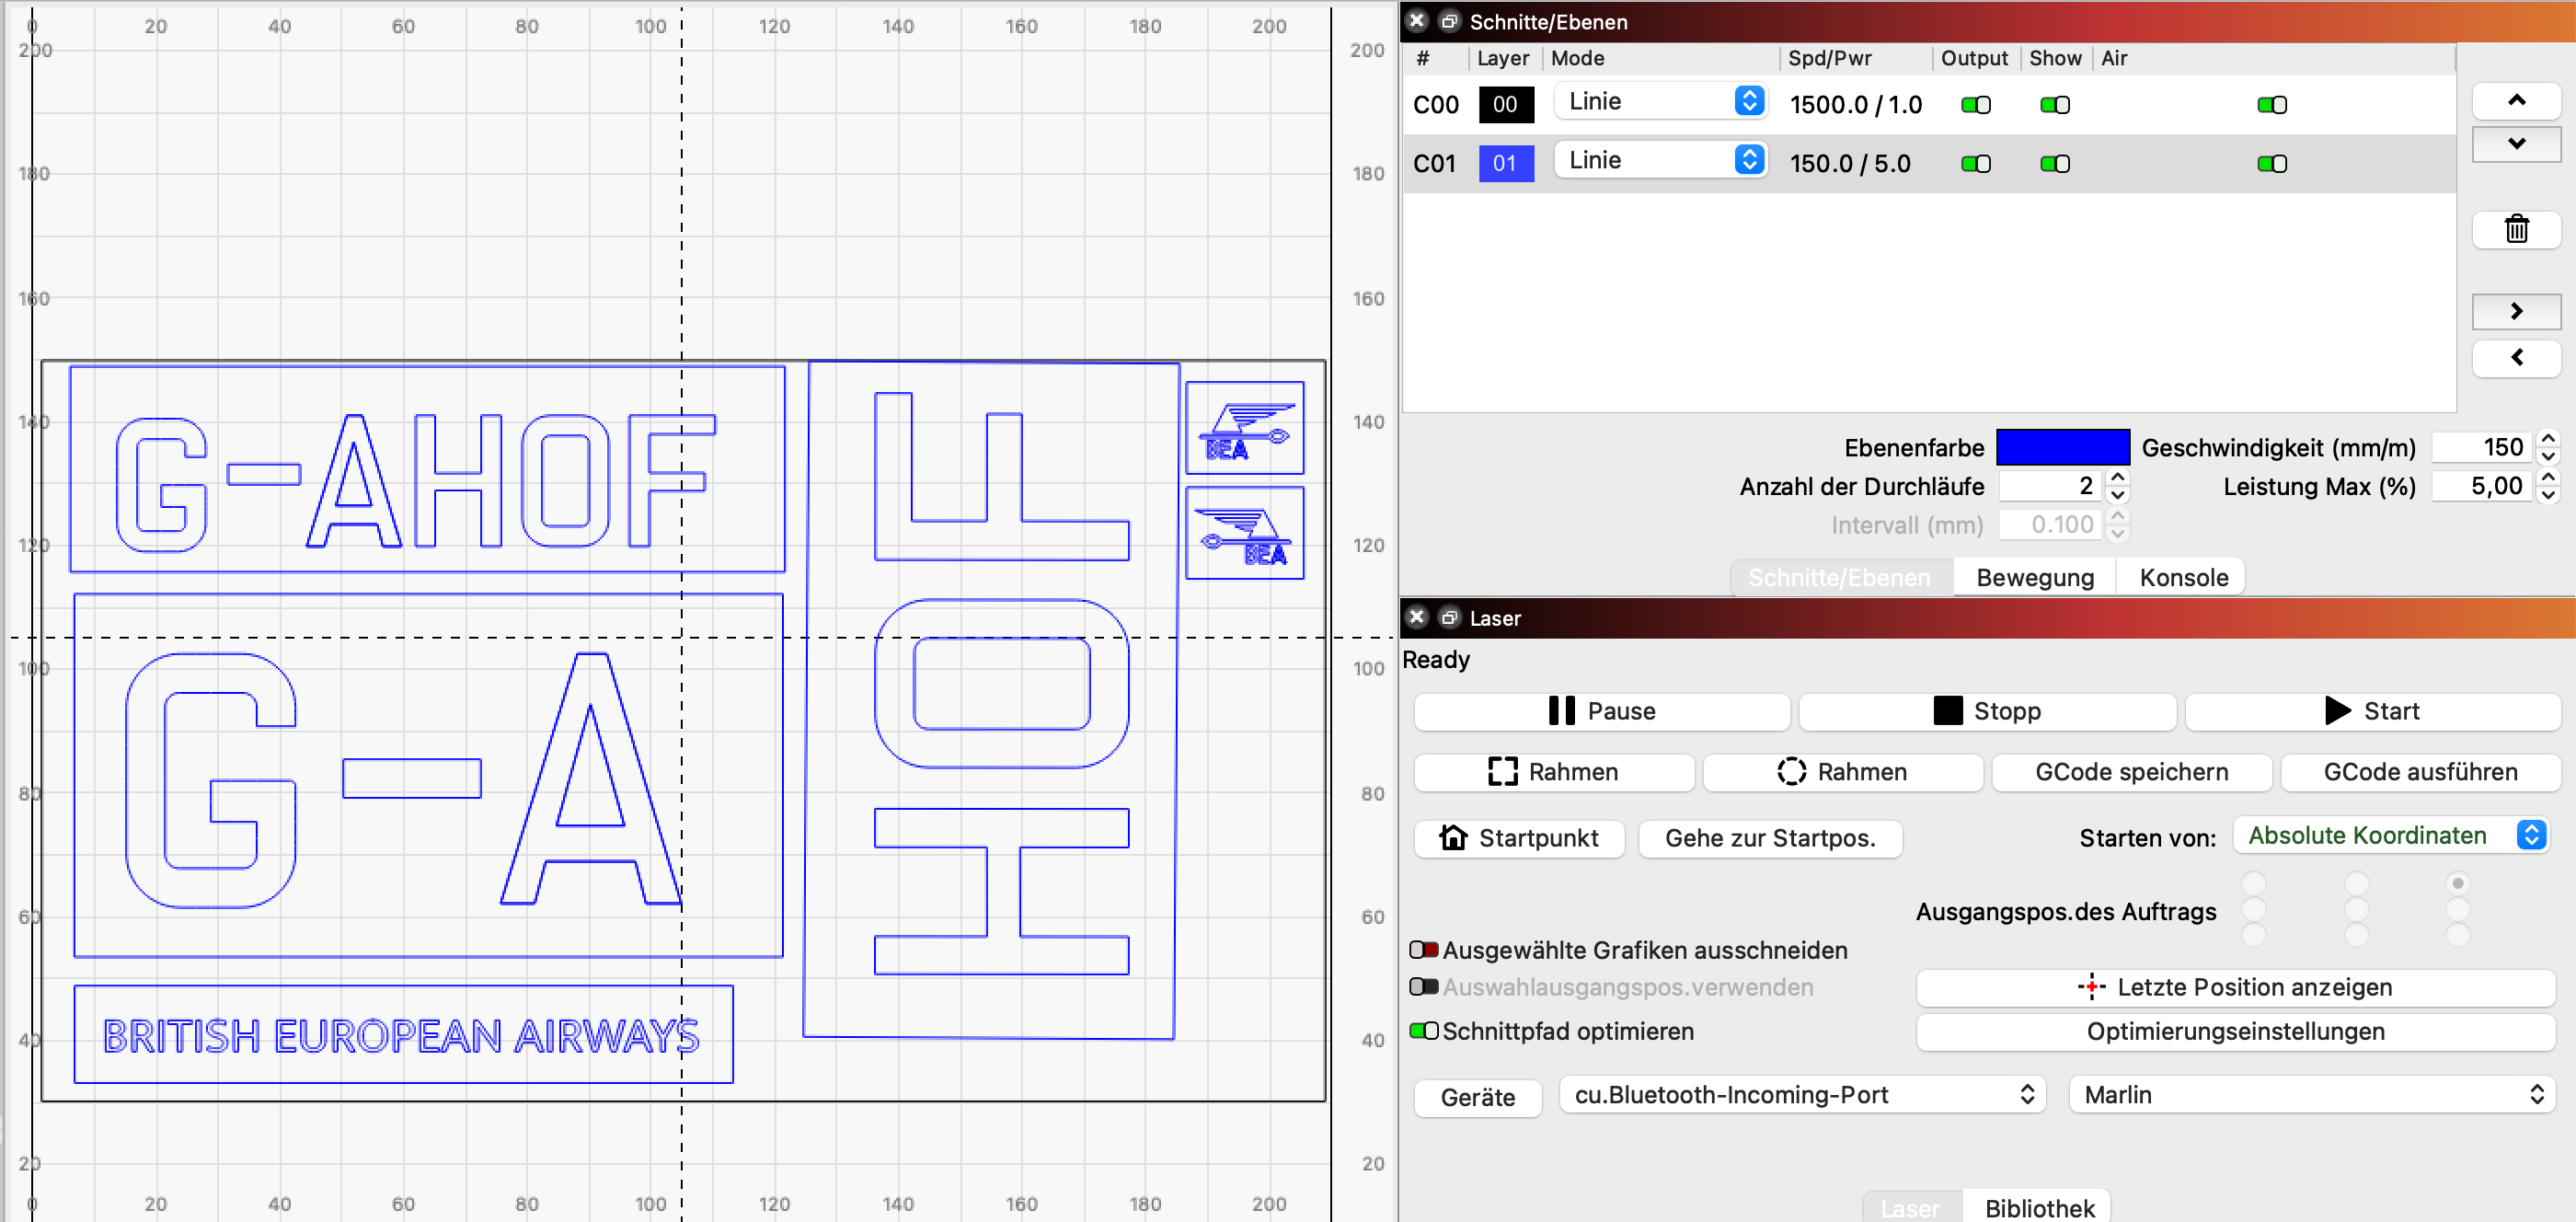Open the Ebenenfarbe blue color picker

(2062, 447)
